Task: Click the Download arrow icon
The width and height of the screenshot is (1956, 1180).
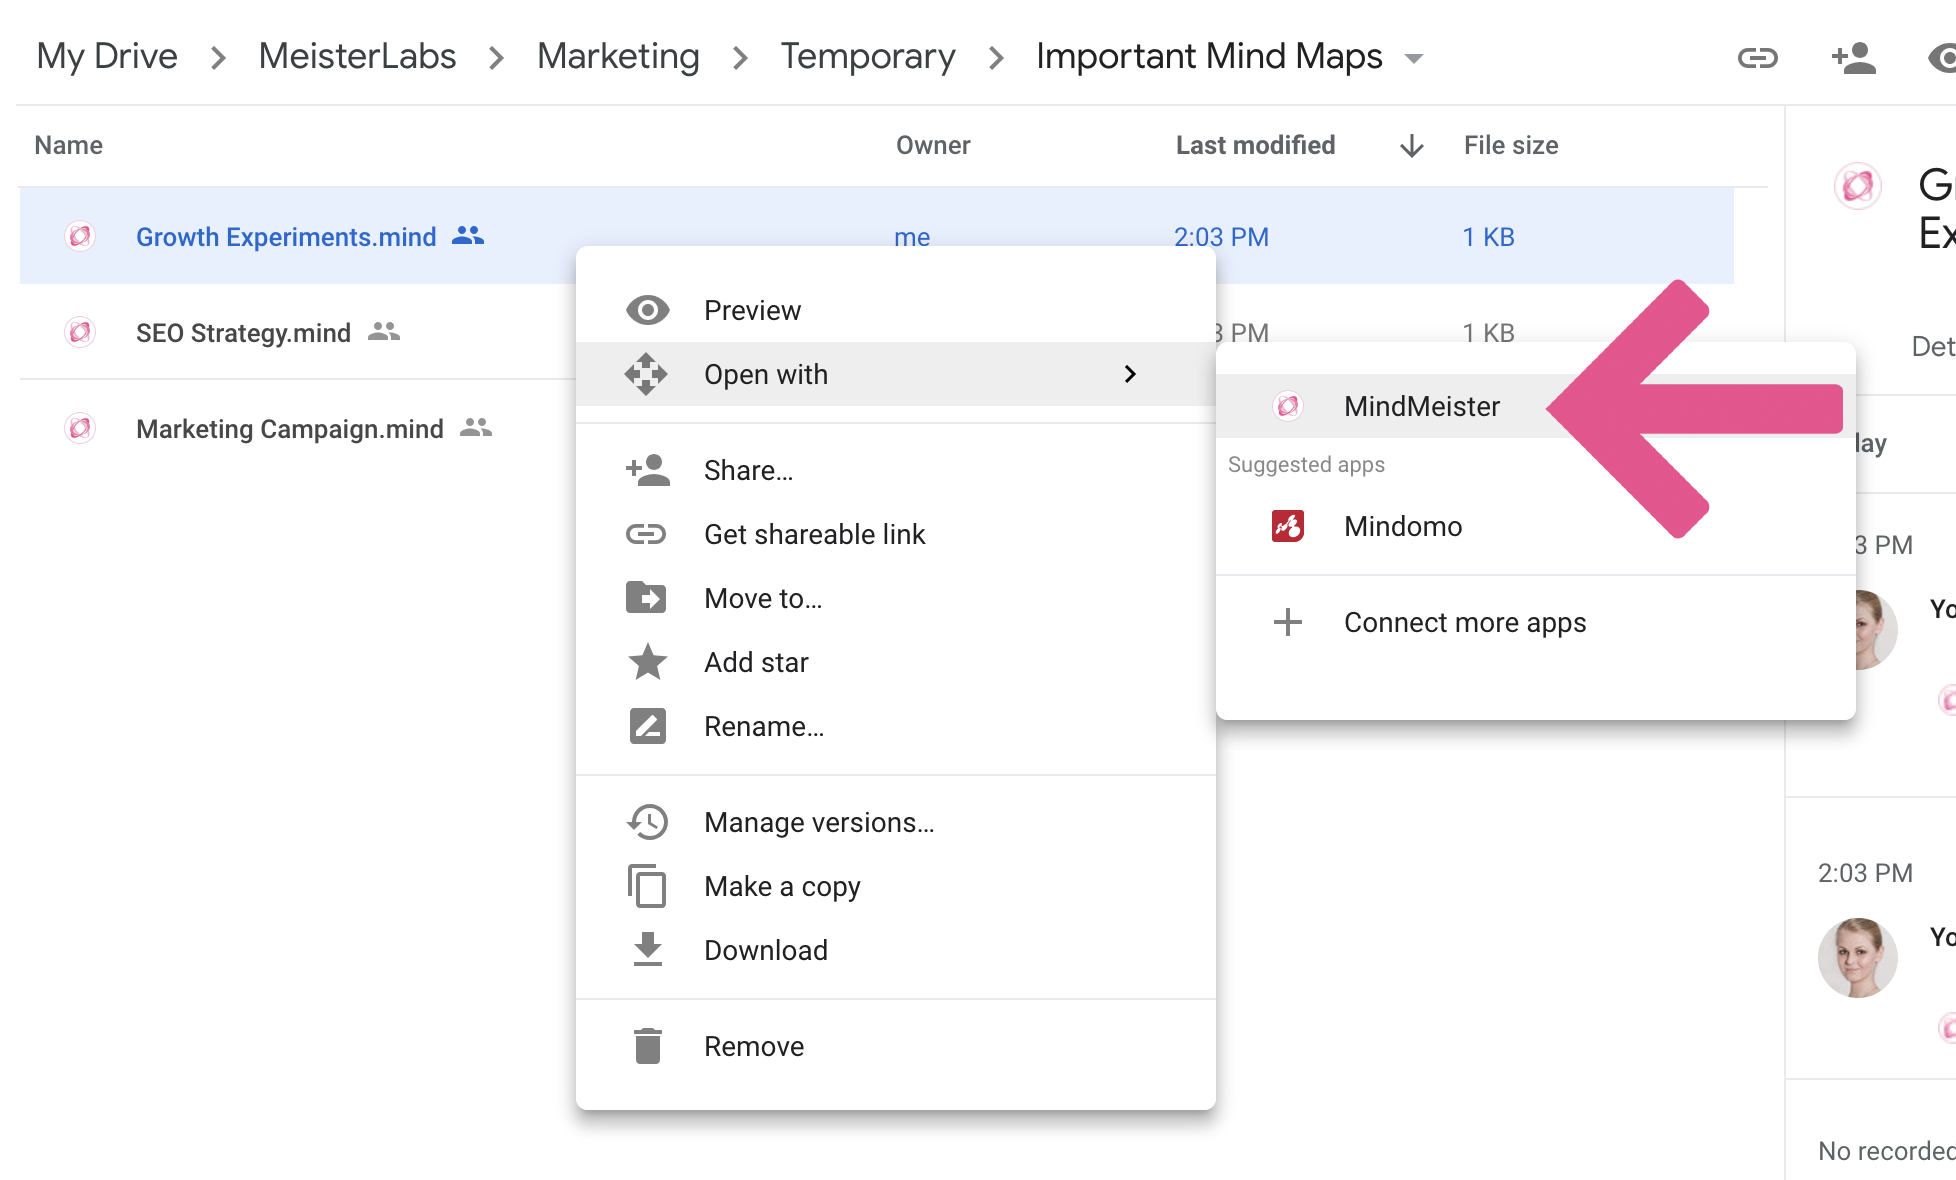Action: [x=648, y=950]
